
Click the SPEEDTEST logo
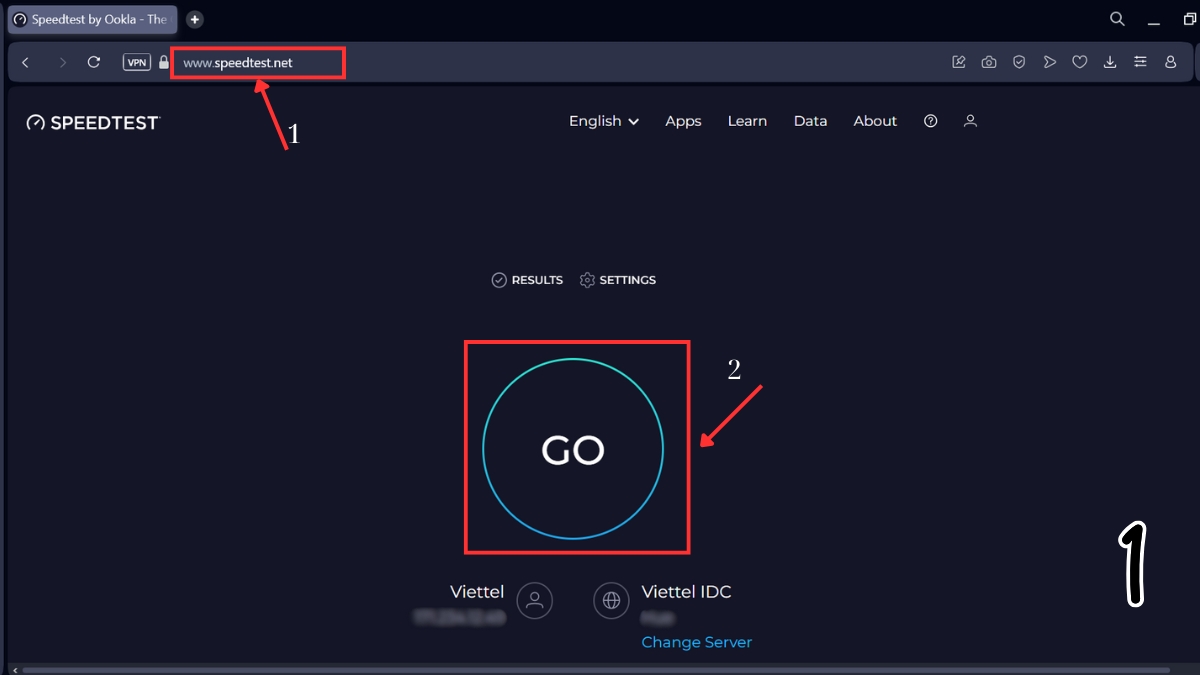click(x=93, y=122)
